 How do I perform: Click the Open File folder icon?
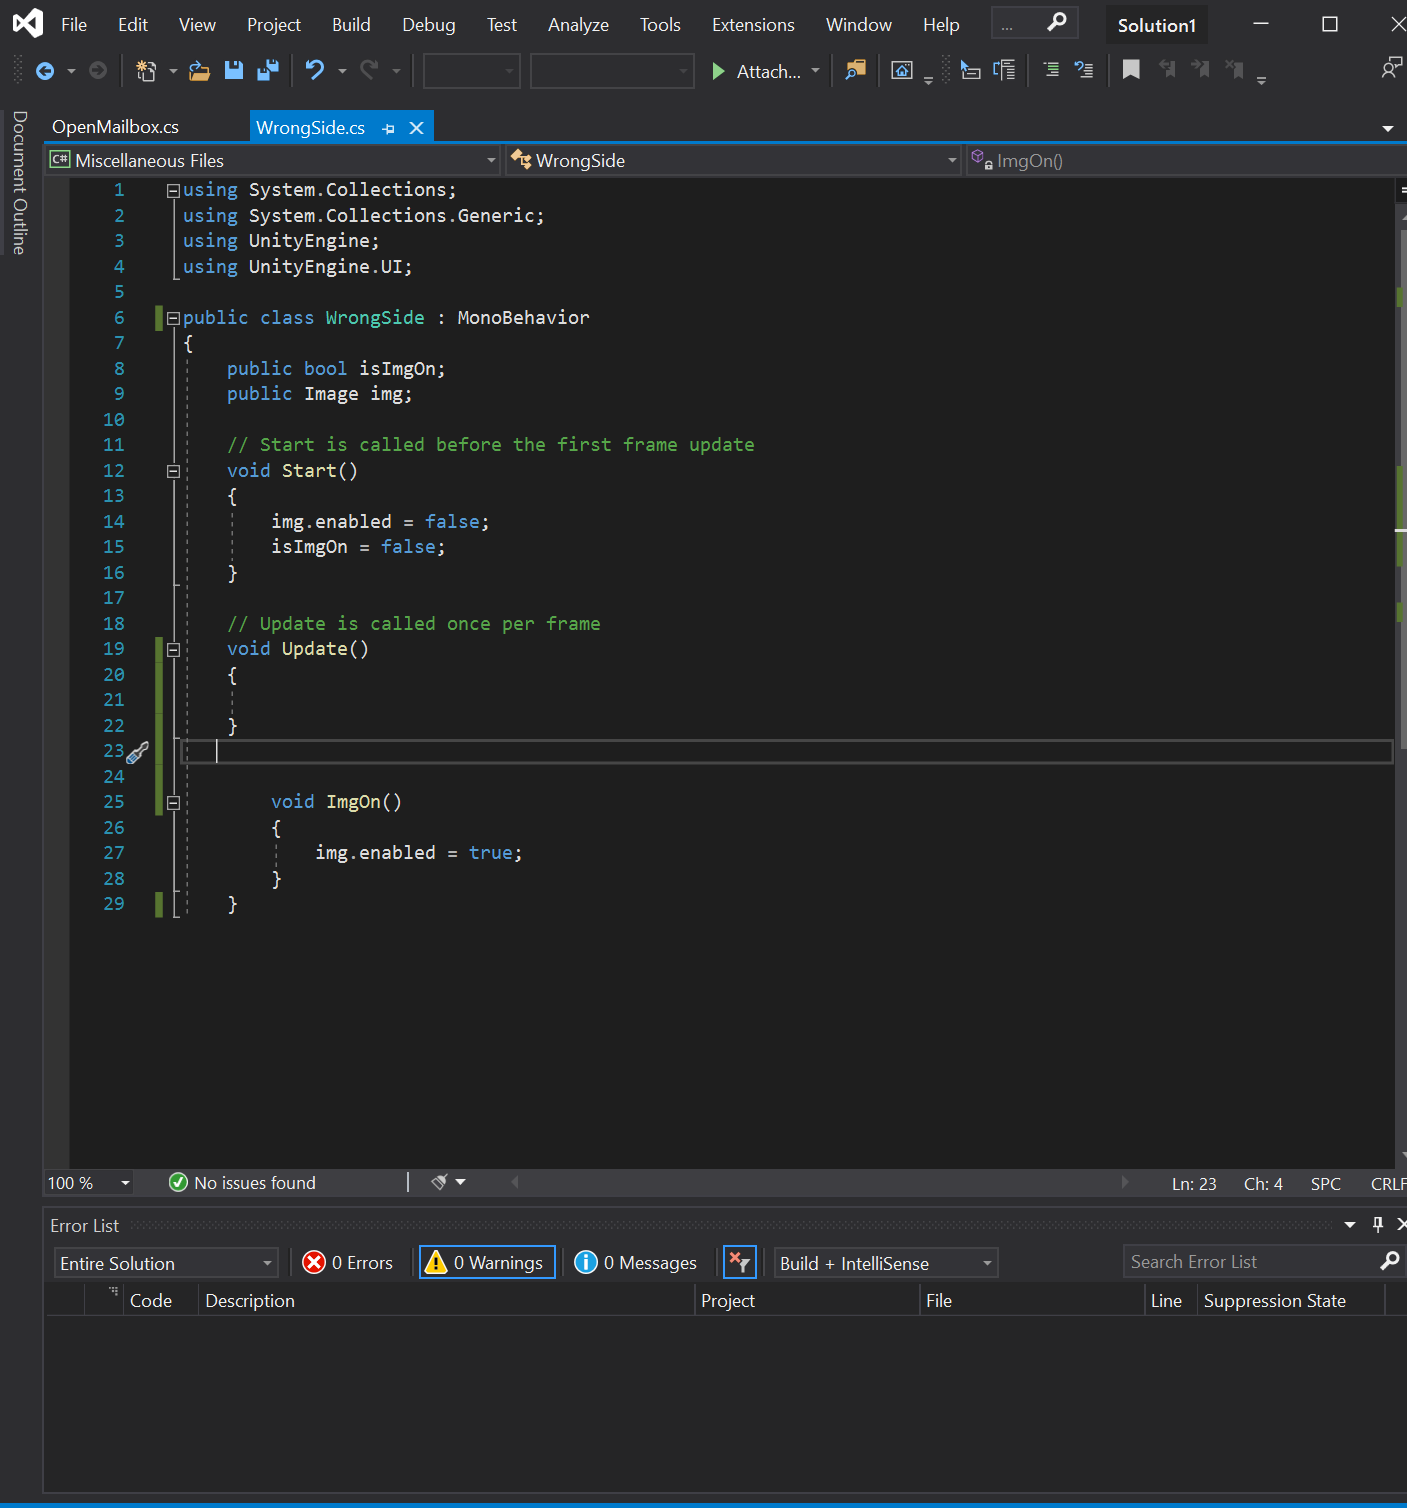click(200, 70)
